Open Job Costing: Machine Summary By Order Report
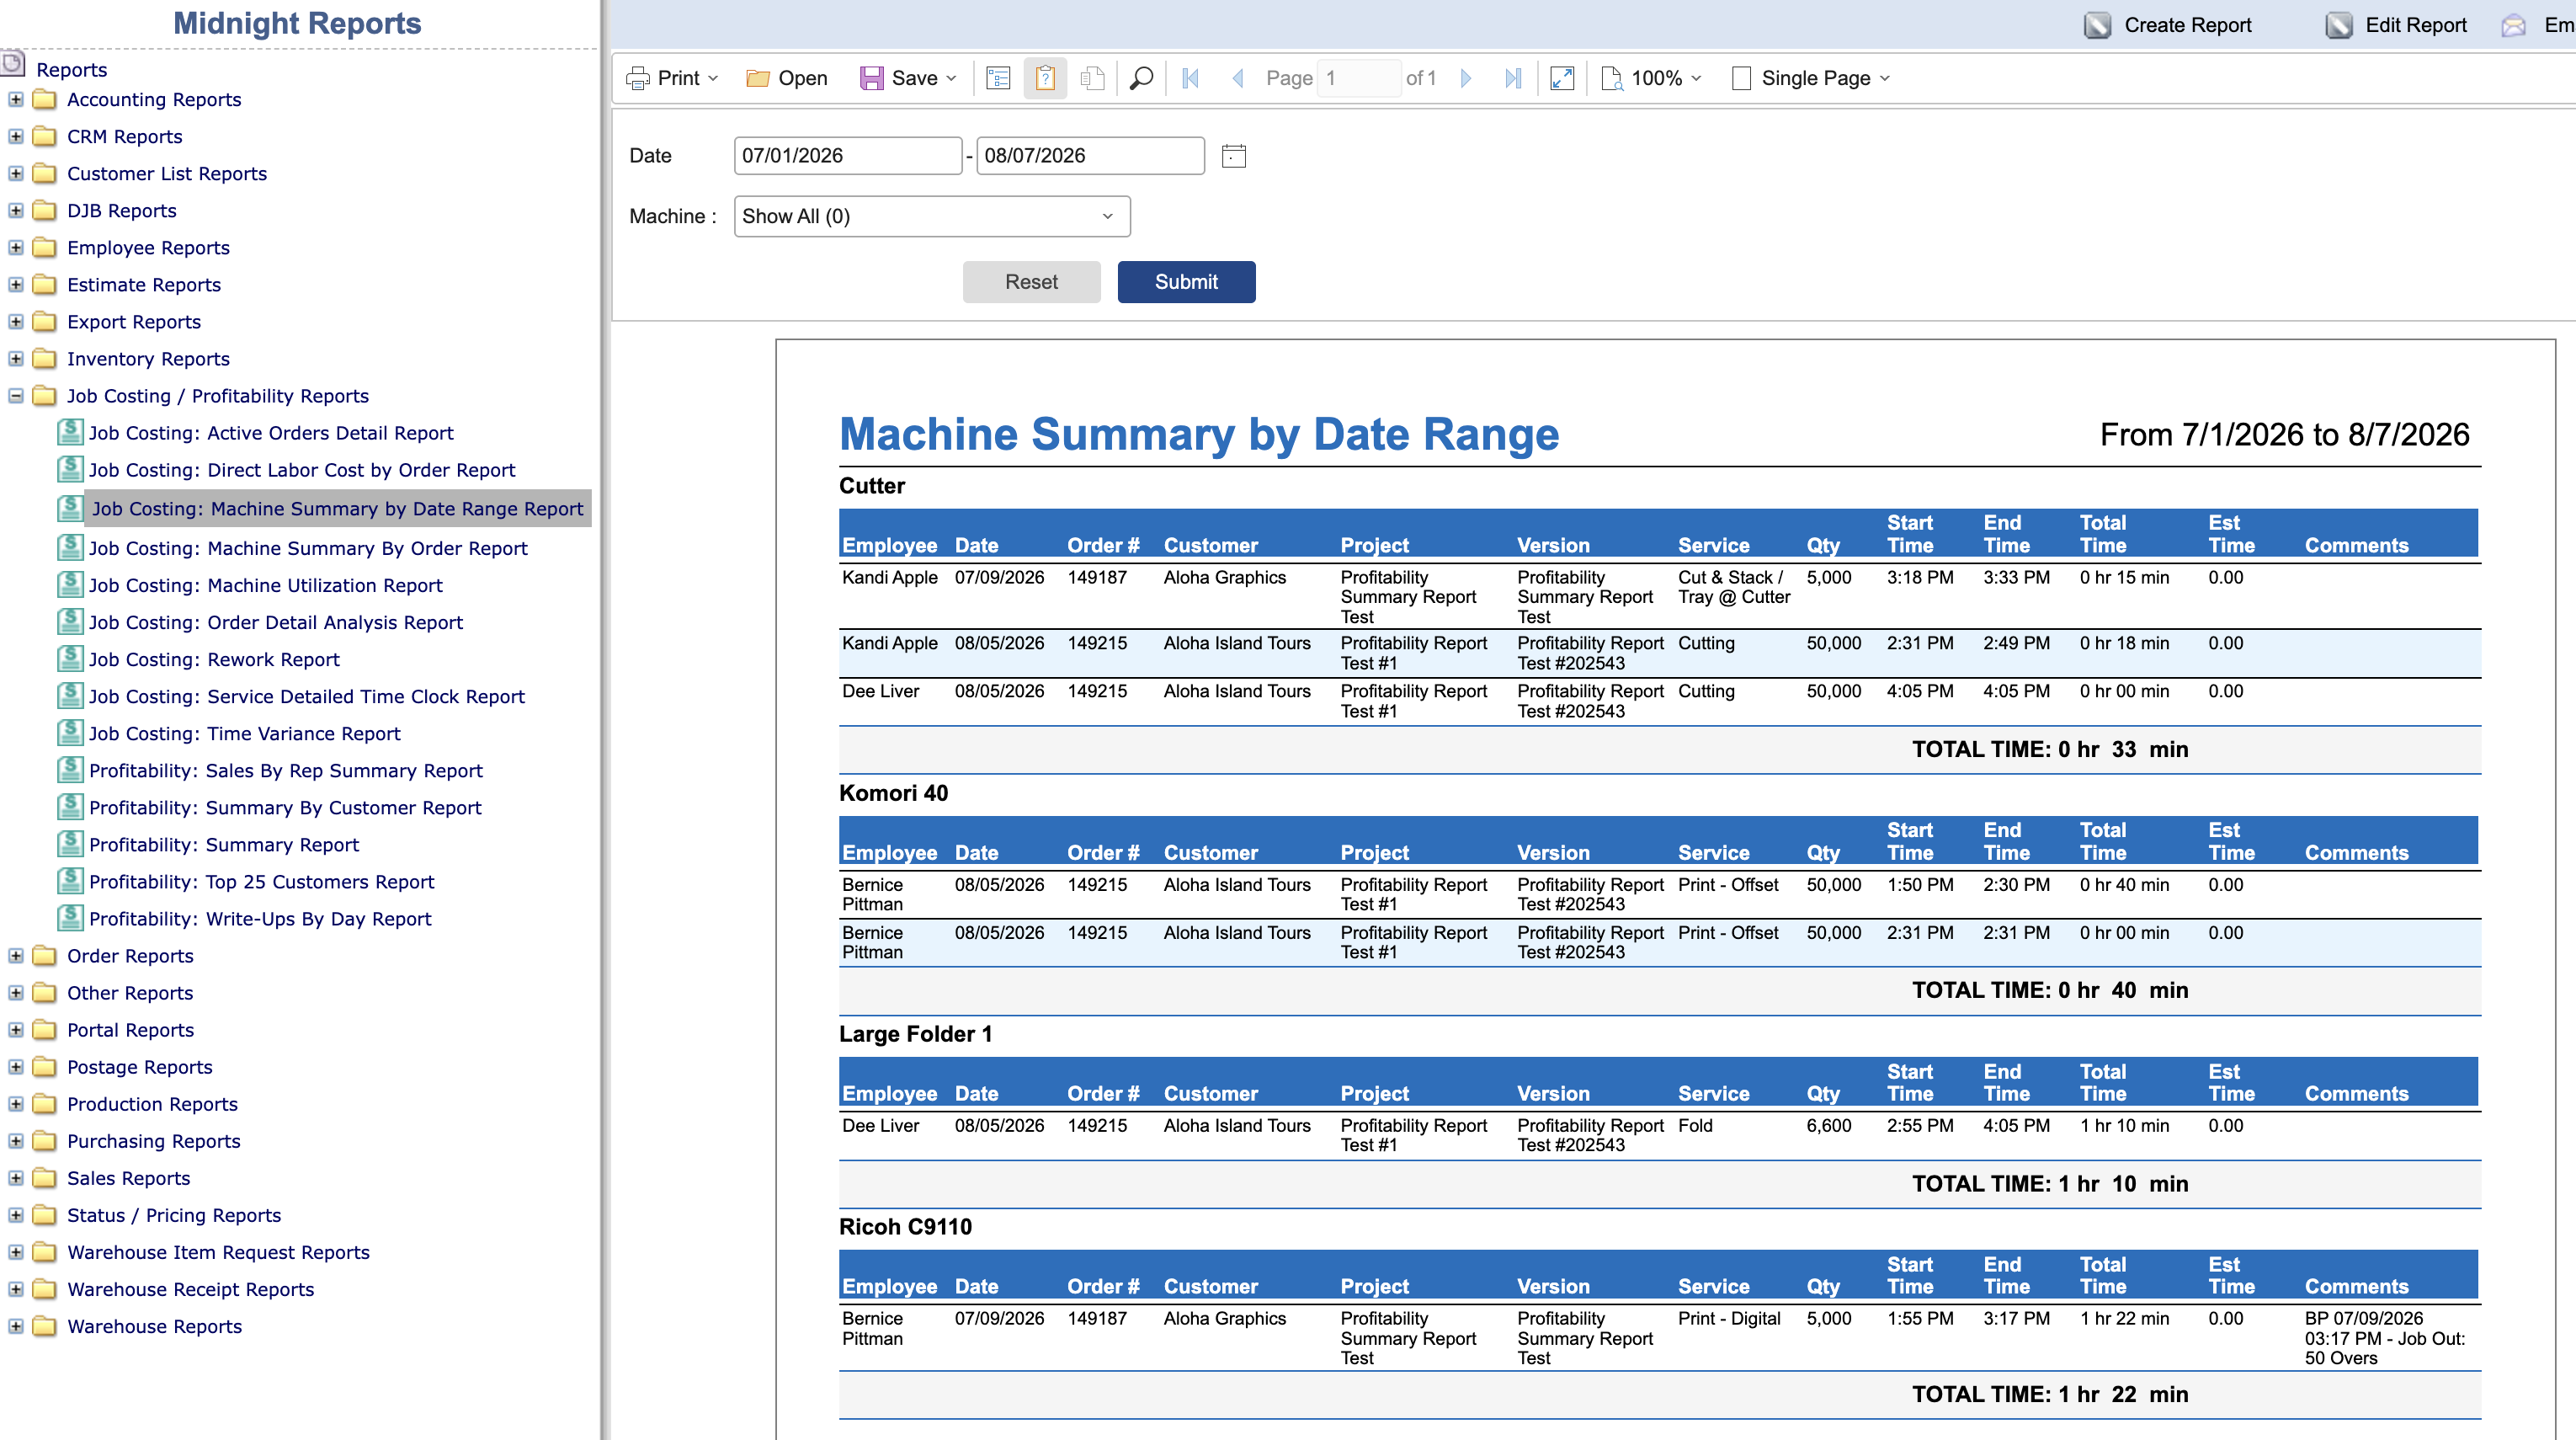The width and height of the screenshot is (2576, 1440). tap(308, 548)
